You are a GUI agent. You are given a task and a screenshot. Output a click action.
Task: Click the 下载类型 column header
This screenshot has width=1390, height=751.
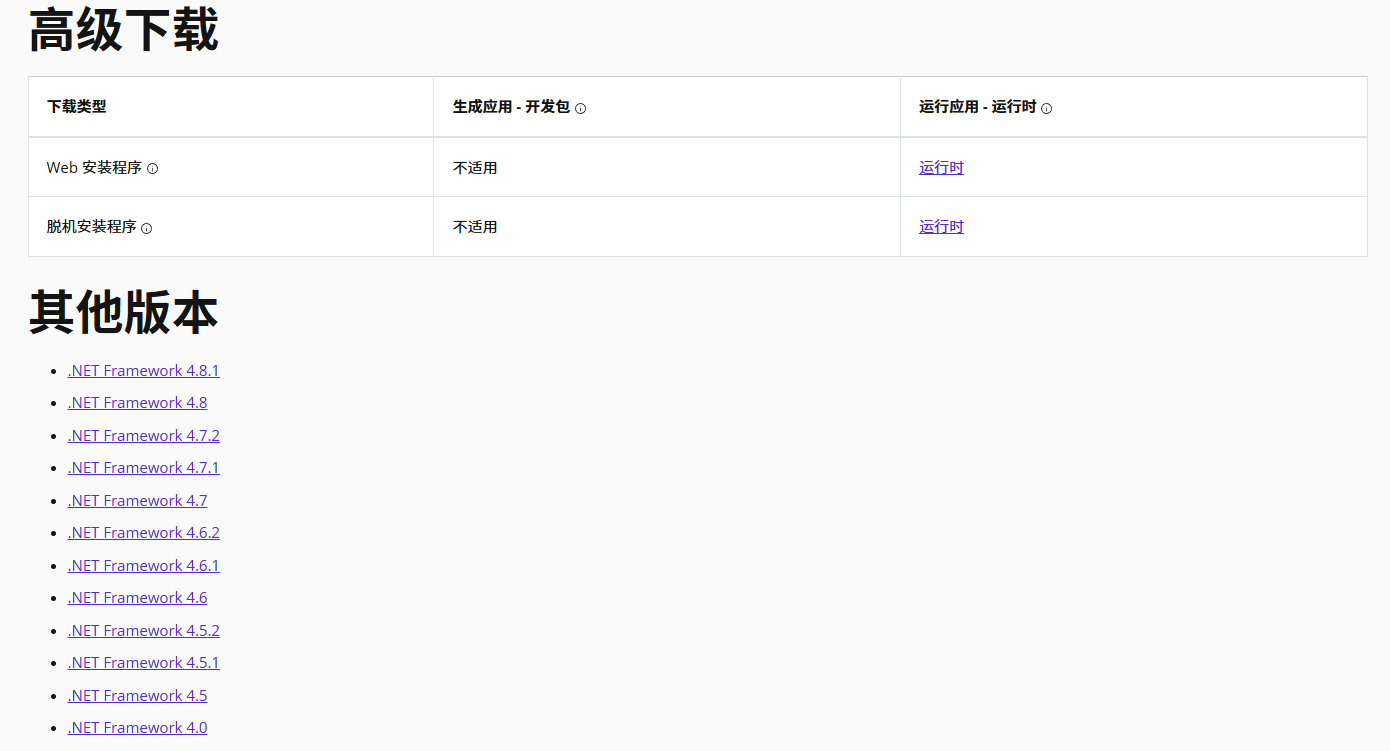[x=76, y=106]
